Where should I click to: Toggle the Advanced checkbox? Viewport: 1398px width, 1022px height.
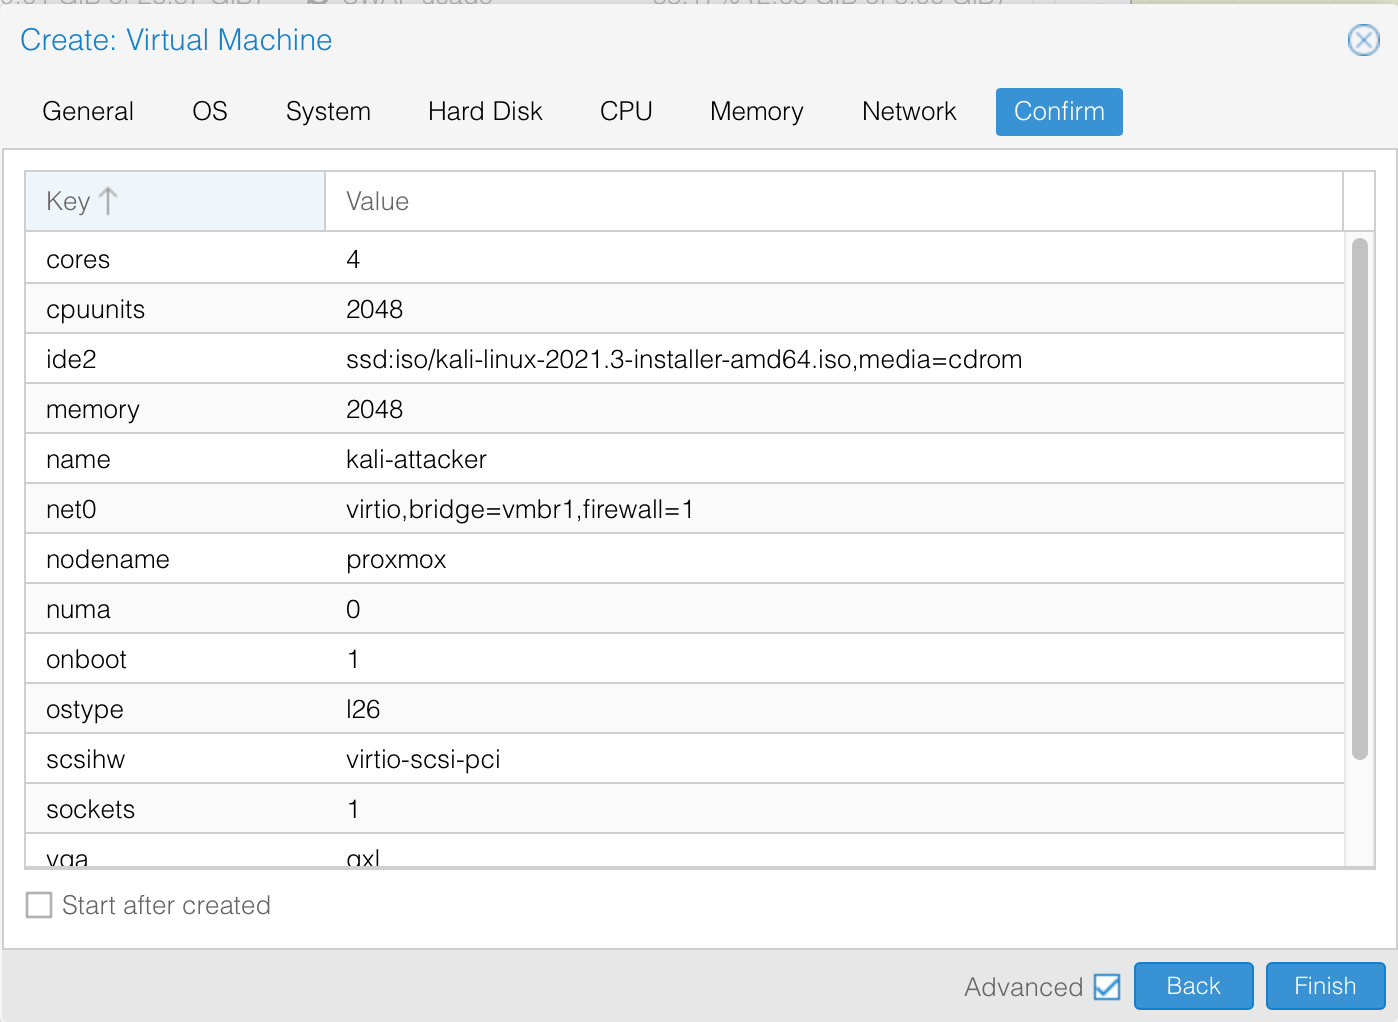[x=1107, y=987]
